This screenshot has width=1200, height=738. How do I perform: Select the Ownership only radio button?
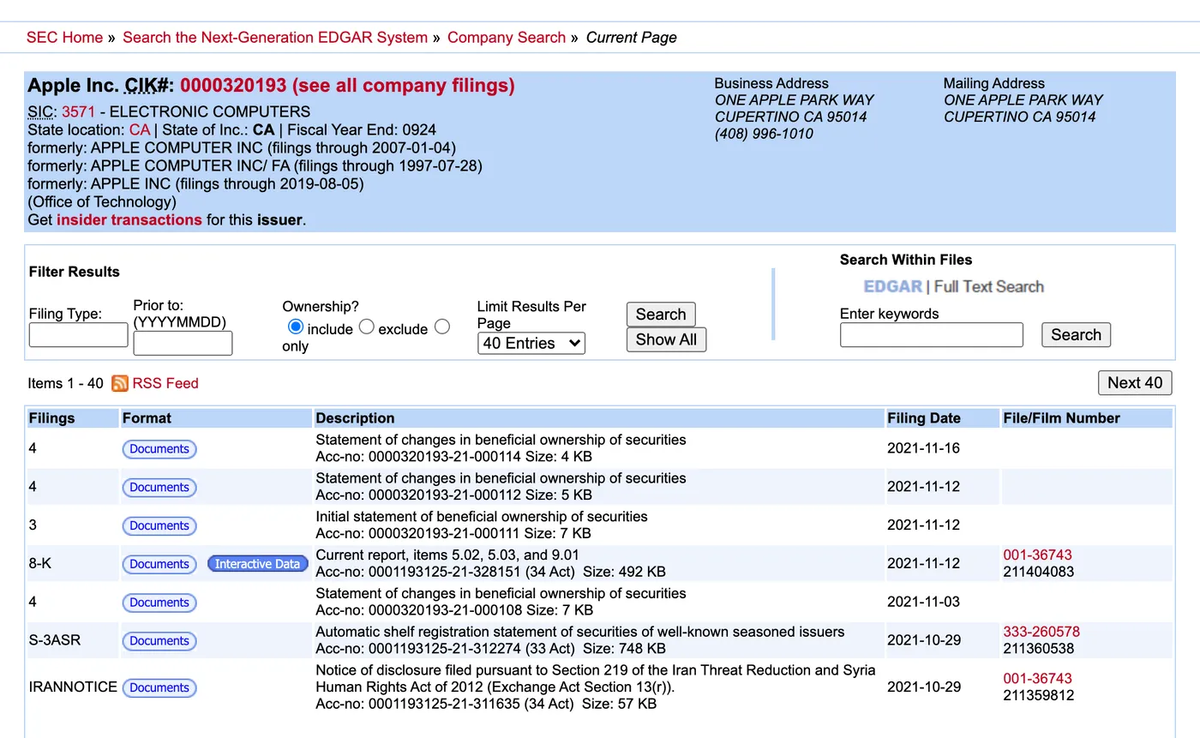(x=441, y=328)
